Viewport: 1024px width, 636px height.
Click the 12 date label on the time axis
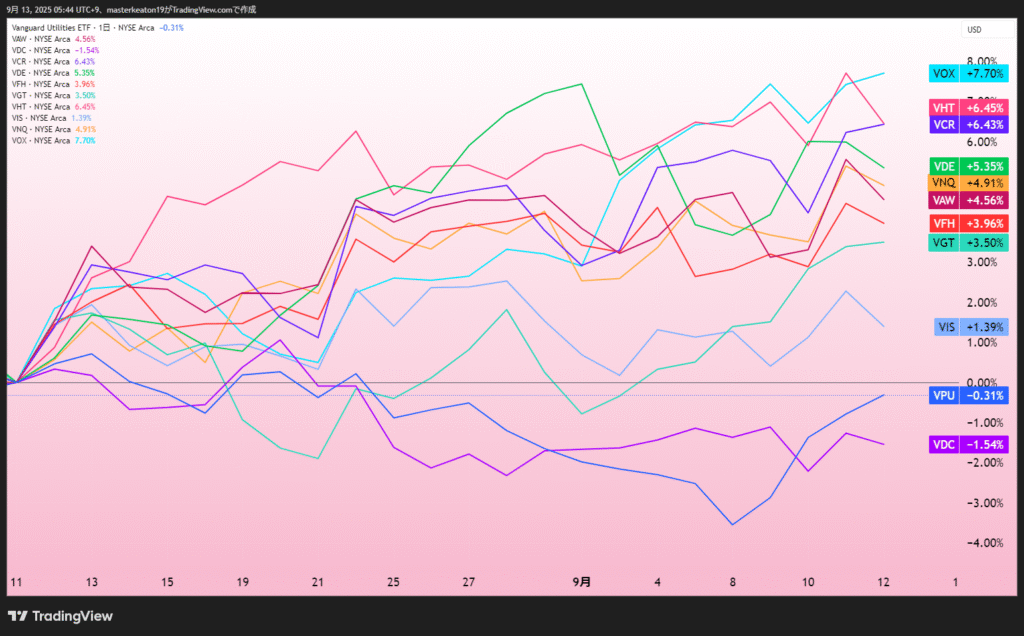(x=883, y=582)
